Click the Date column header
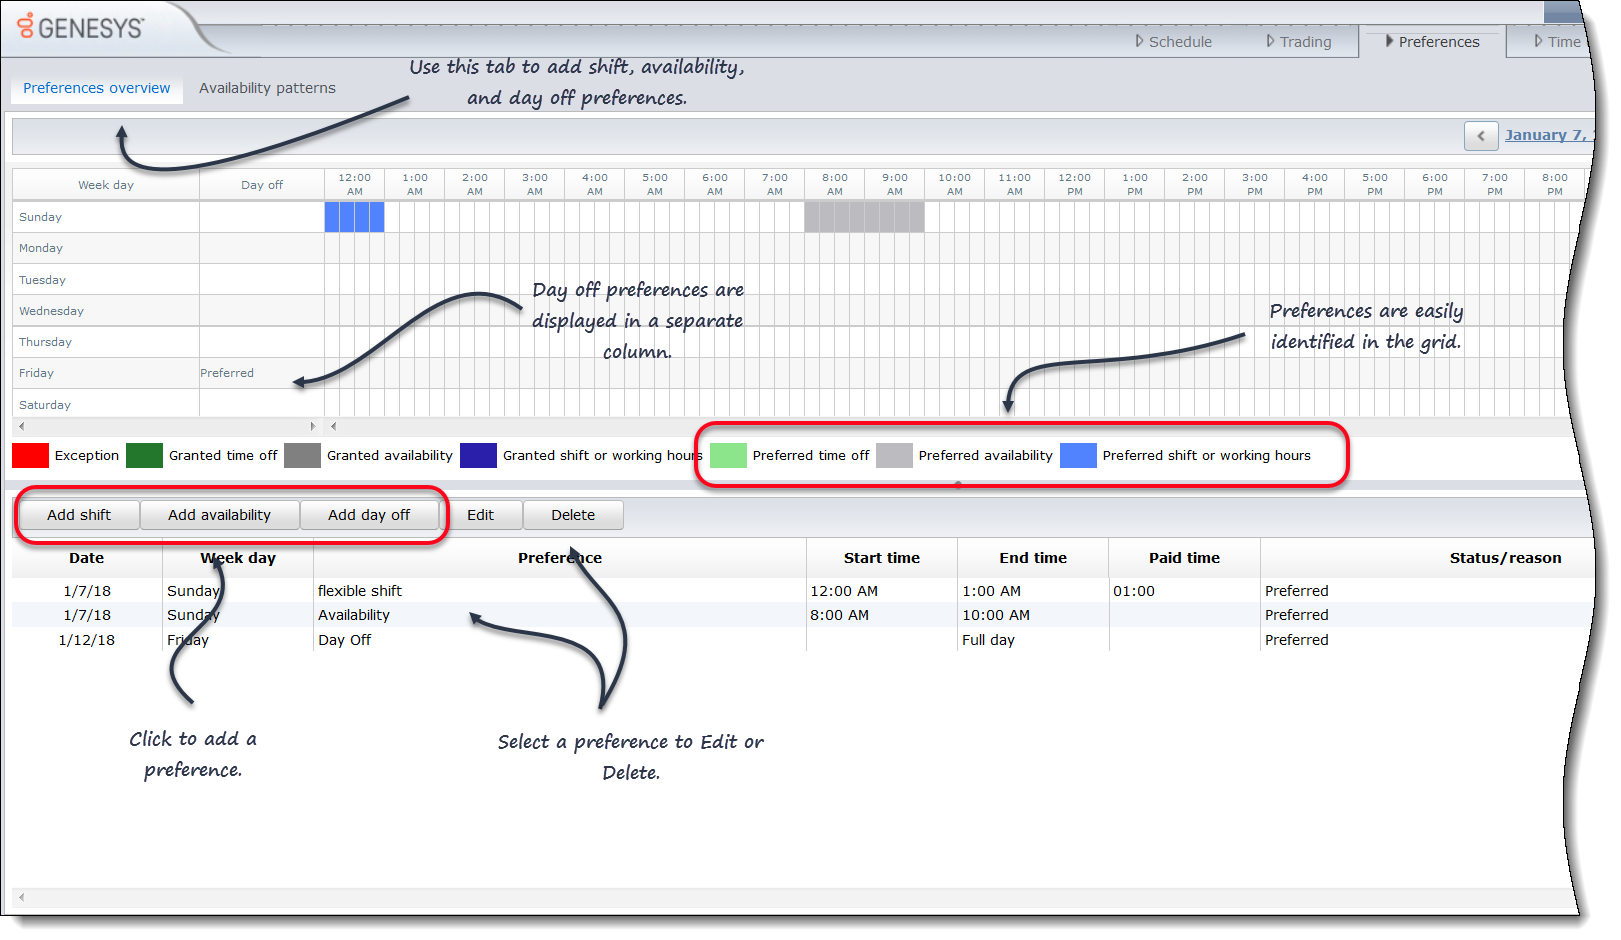This screenshot has width=1621, height=940. pos(87,558)
